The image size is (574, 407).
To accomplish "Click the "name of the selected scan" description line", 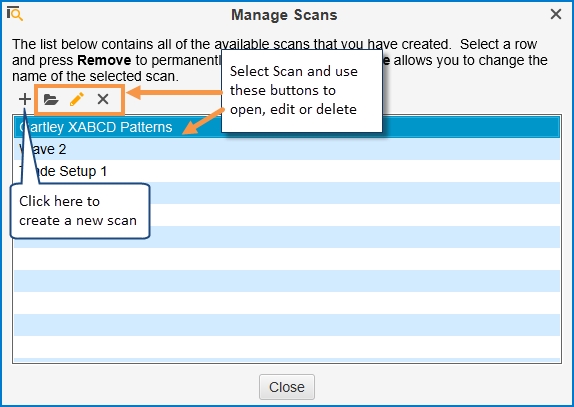I will click(x=95, y=76).
